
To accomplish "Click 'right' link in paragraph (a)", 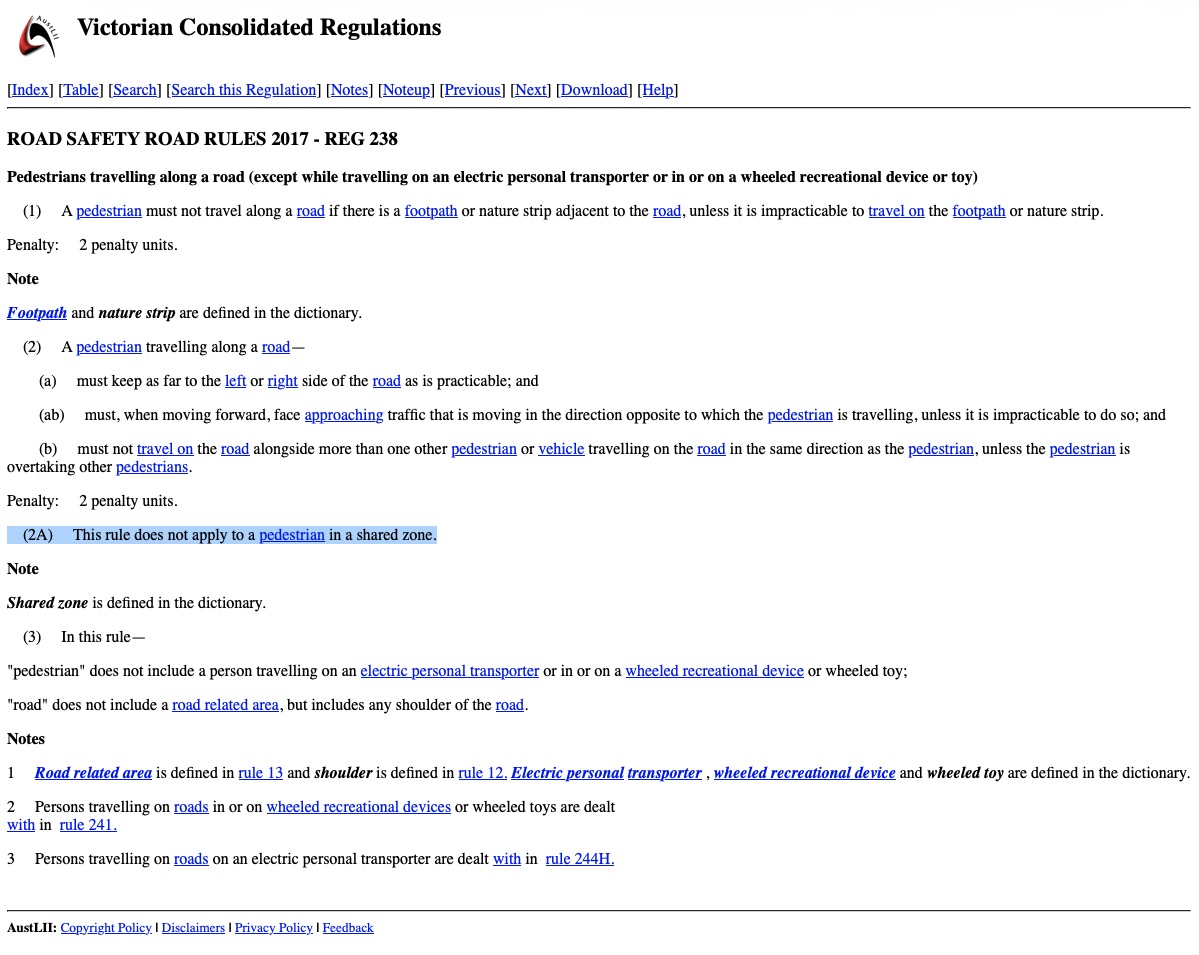I will coord(282,381).
